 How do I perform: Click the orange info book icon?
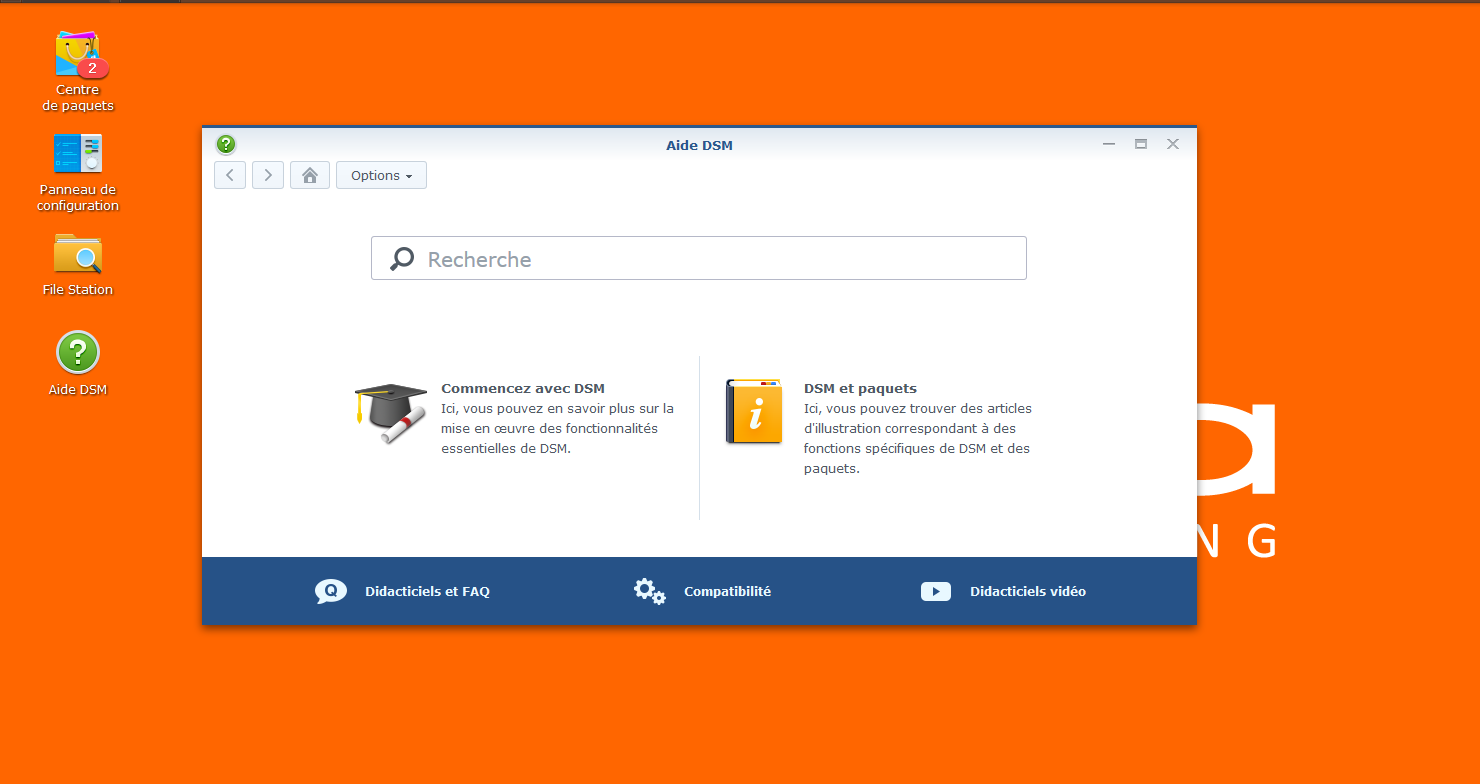click(753, 411)
